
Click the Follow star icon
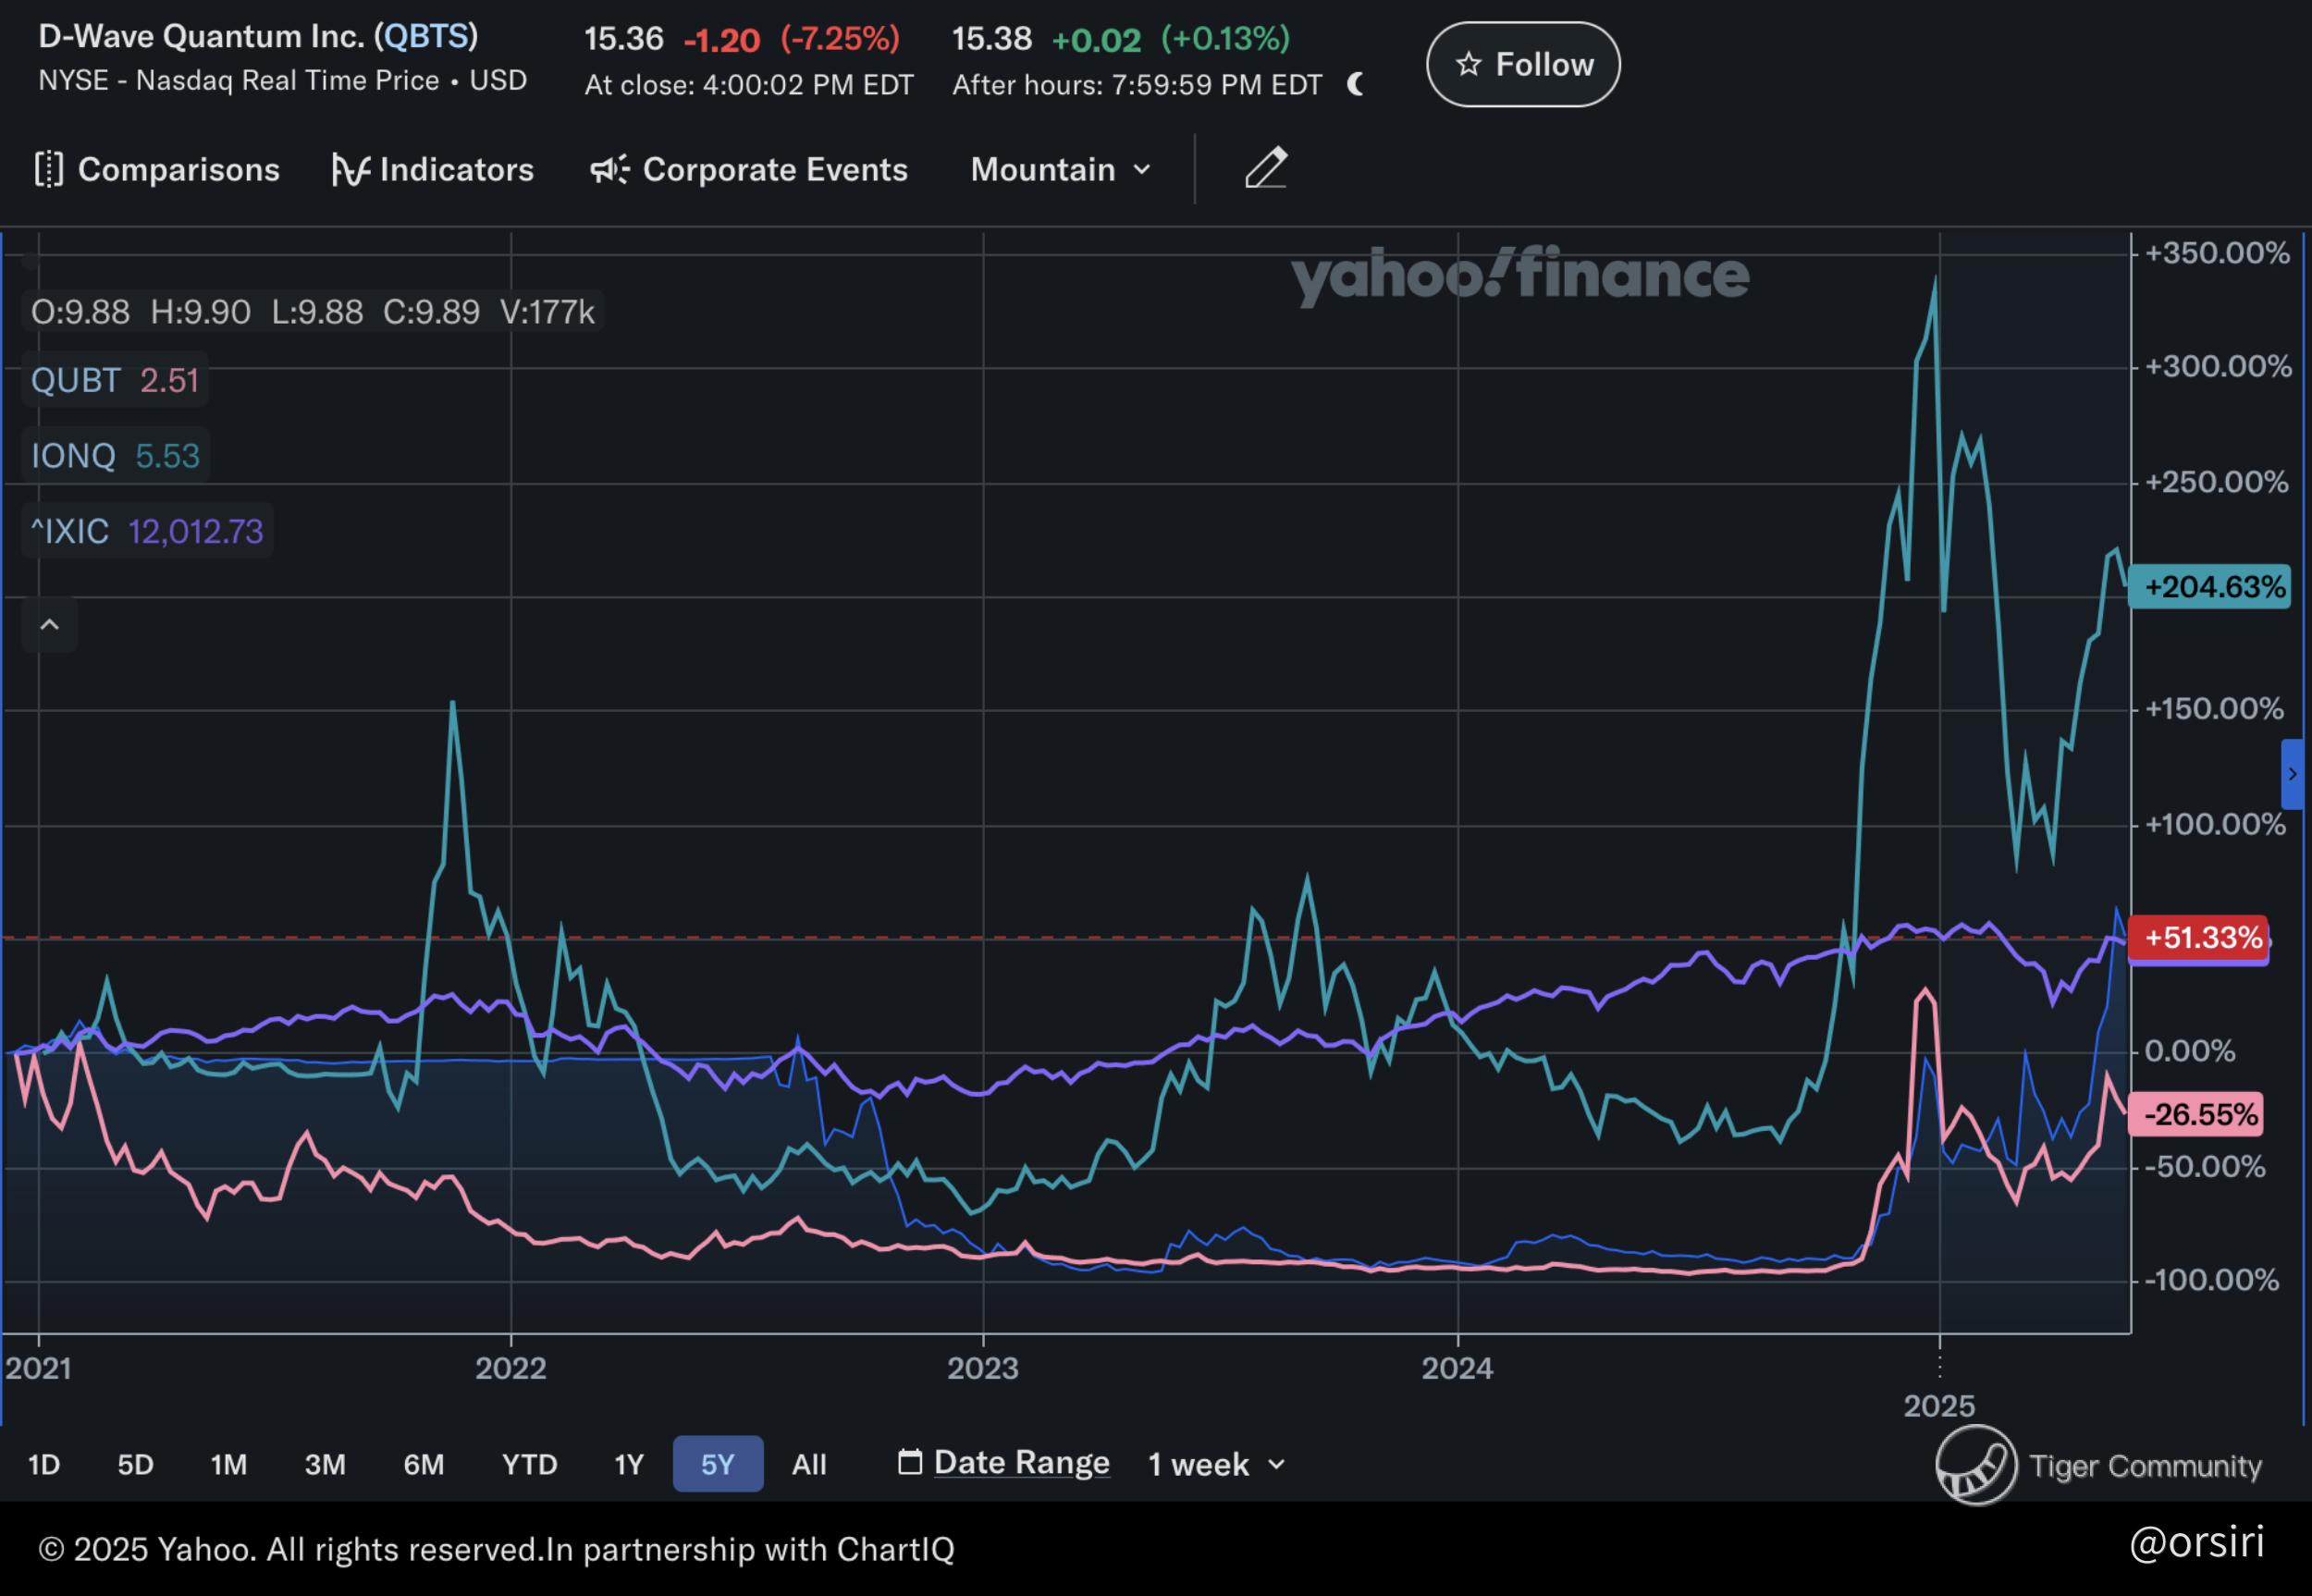click(x=1468, y=65)
